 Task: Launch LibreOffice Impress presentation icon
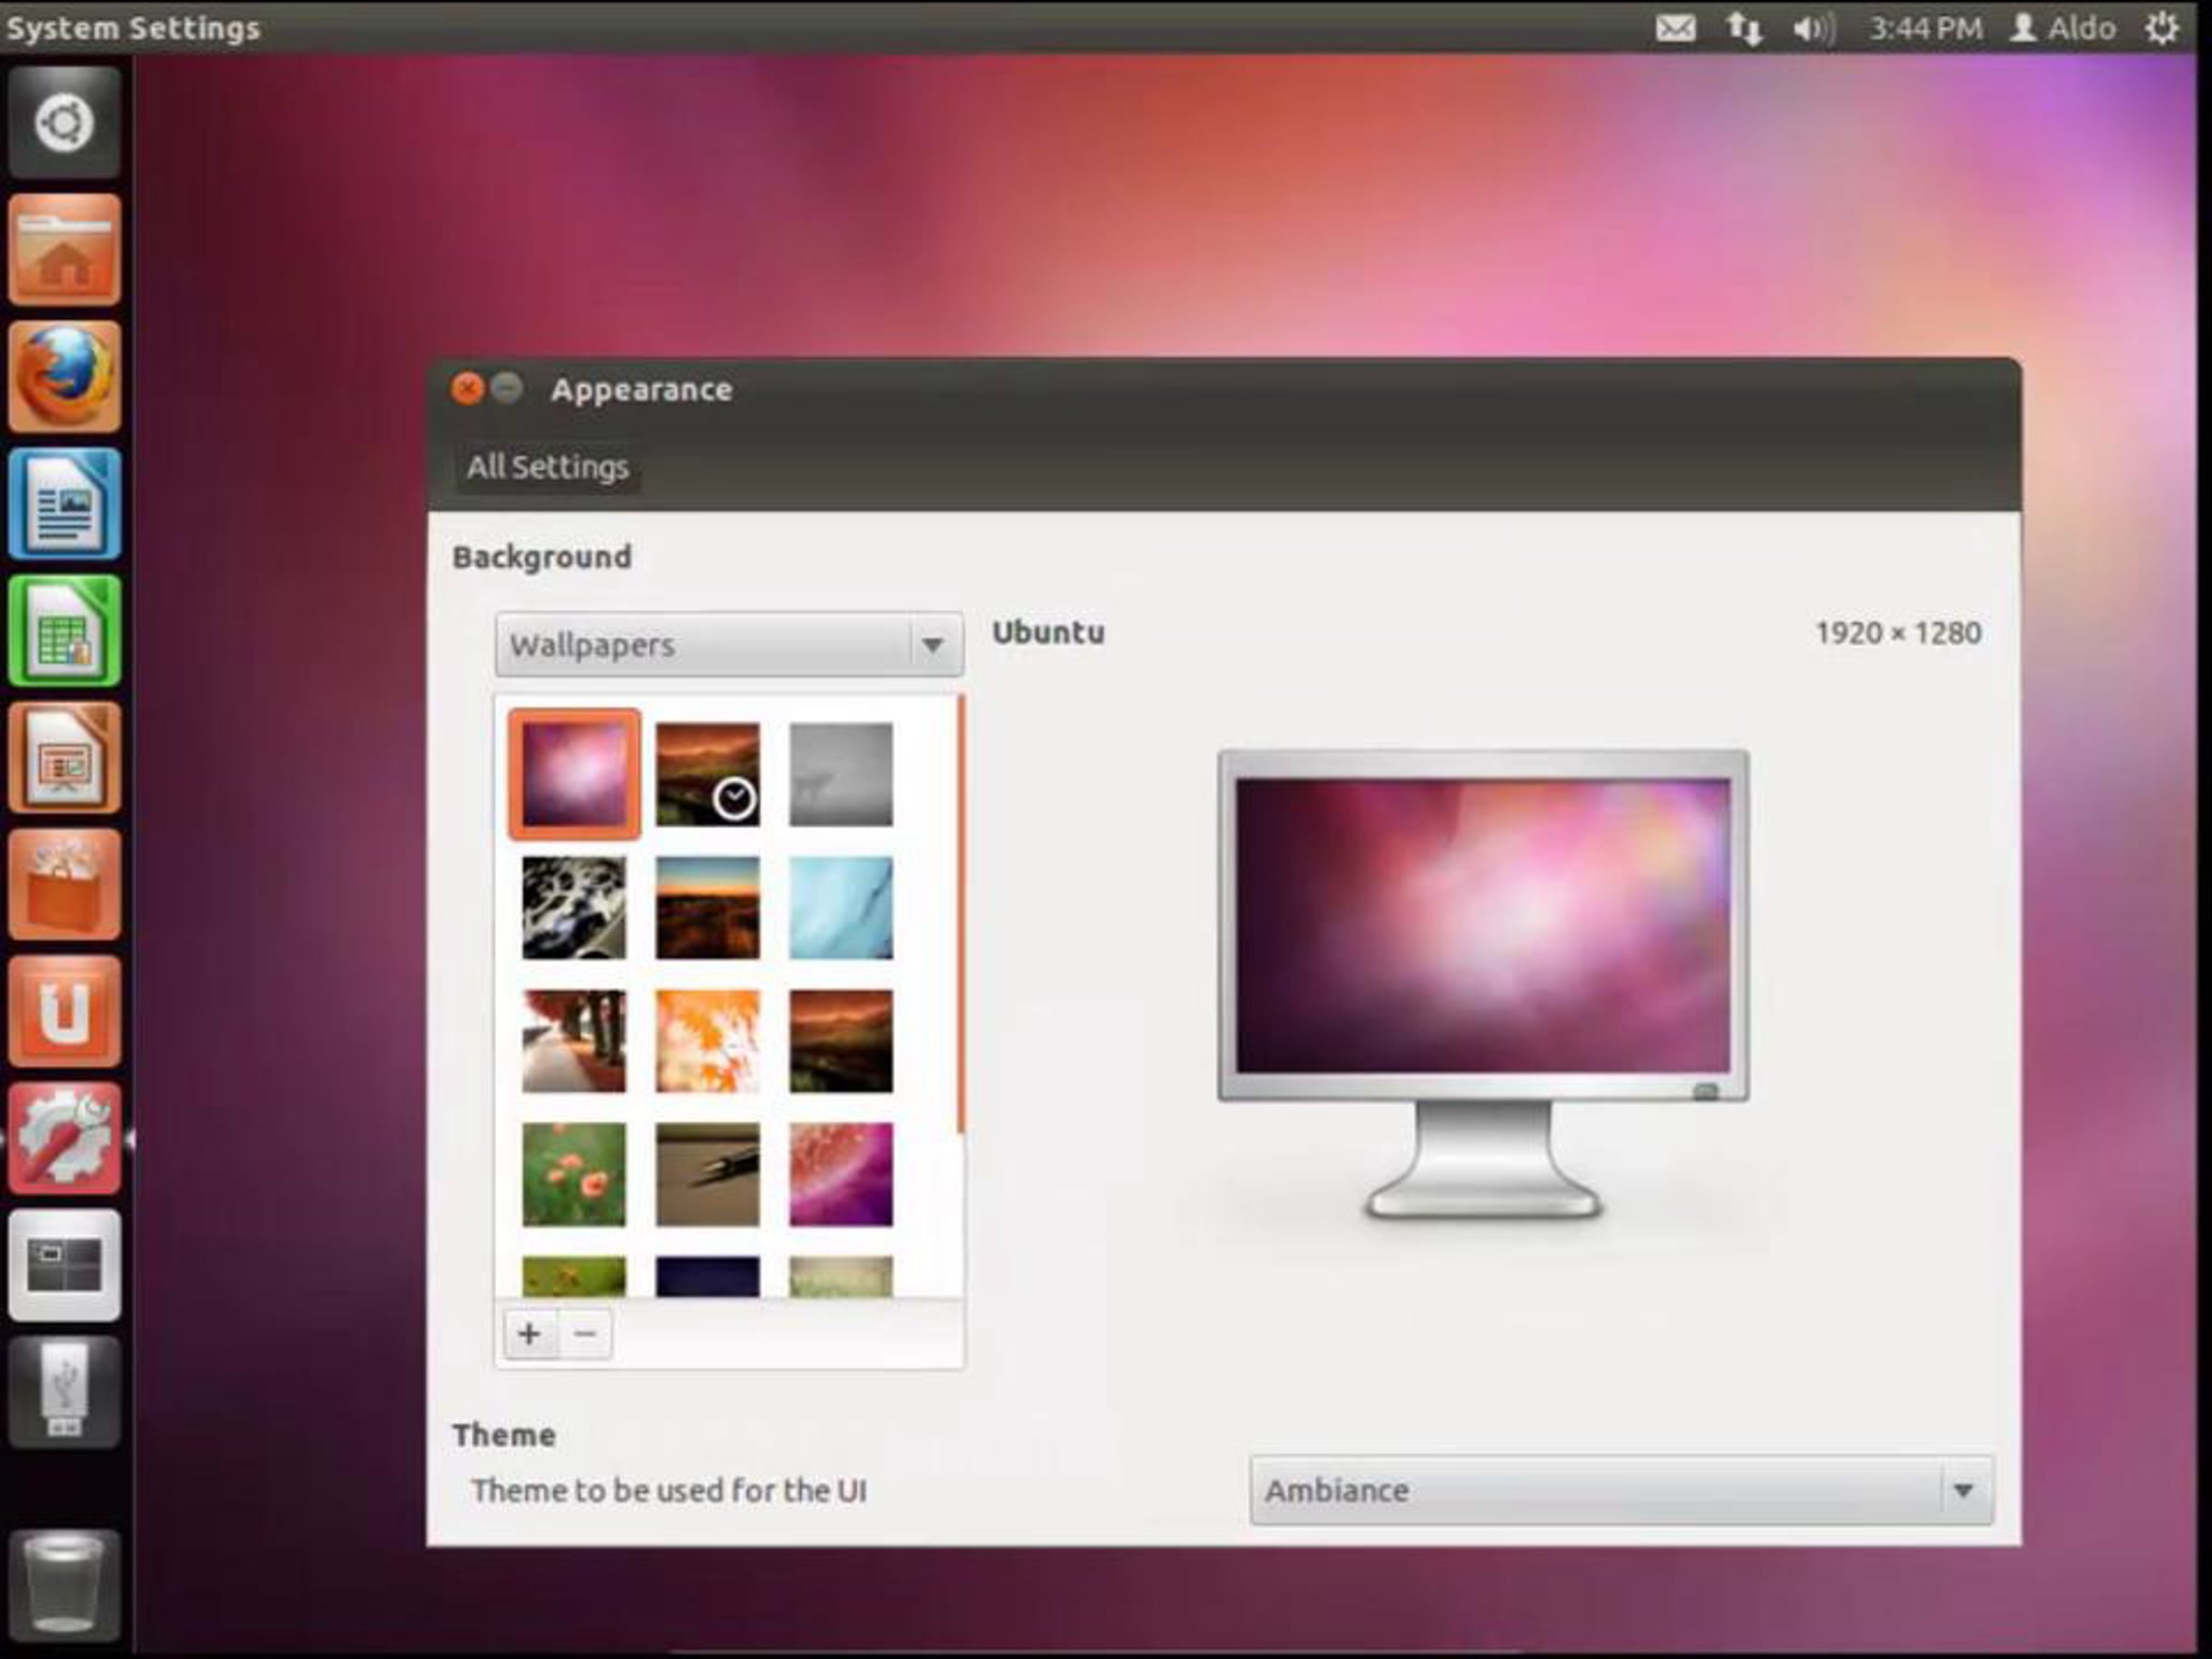(64, 757)
